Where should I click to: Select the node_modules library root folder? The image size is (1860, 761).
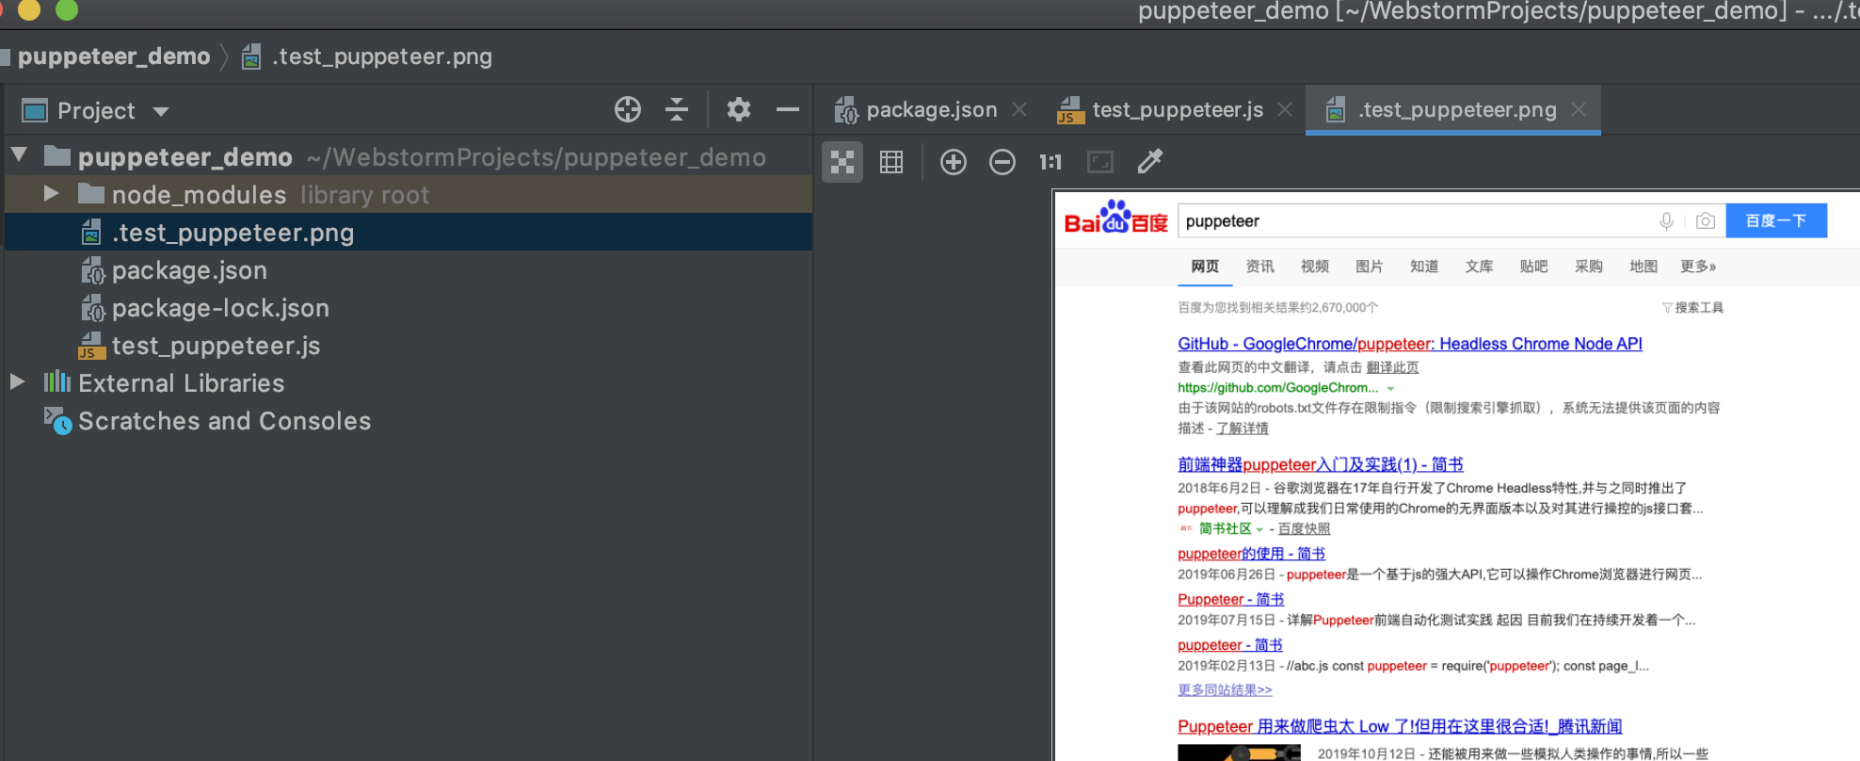point(408,194)
